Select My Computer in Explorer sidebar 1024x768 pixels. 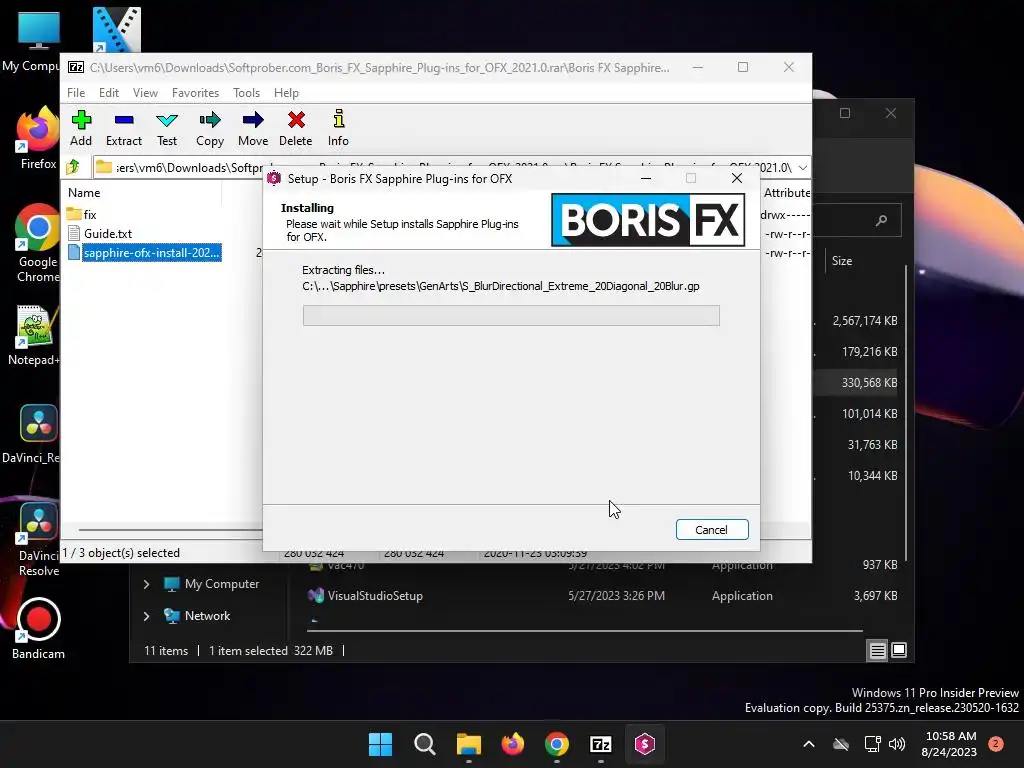pyautogui.click(x=212, y=584)
